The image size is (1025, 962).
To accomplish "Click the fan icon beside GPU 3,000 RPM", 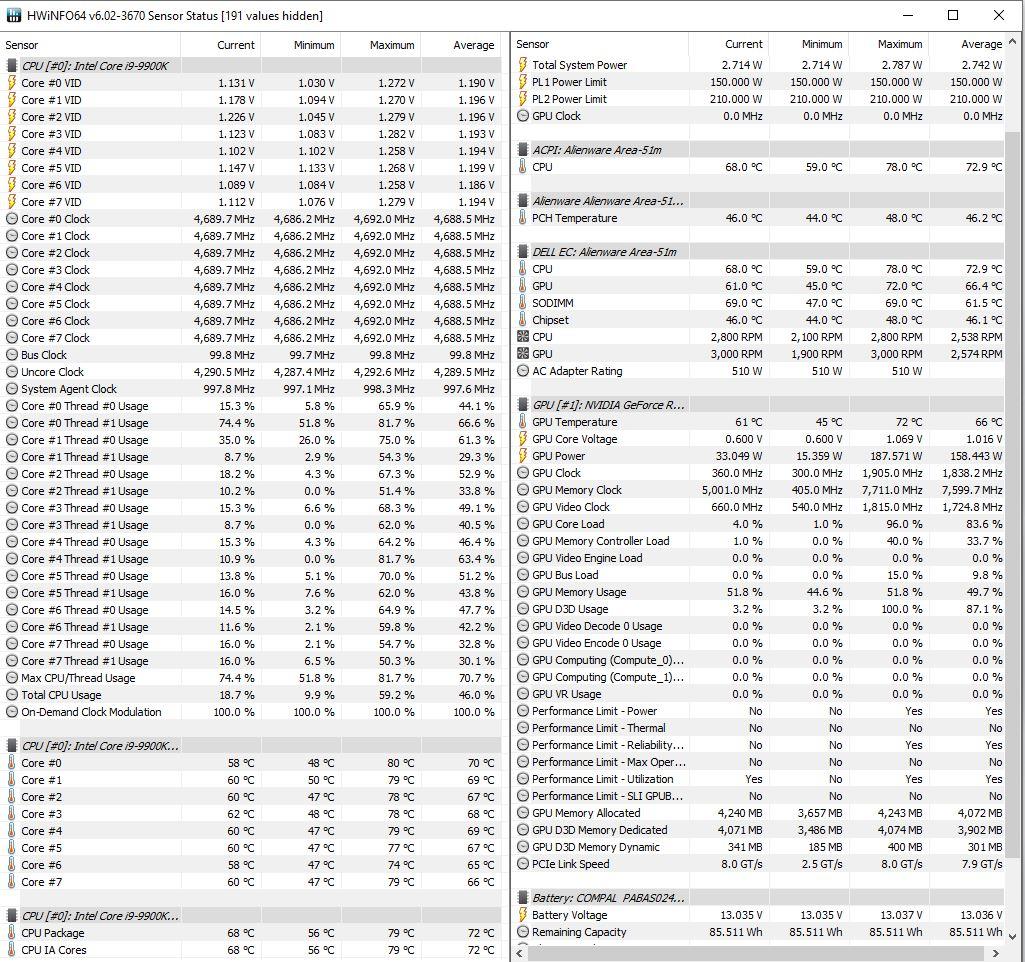I will pyautogui.click(x=523, y=354).
